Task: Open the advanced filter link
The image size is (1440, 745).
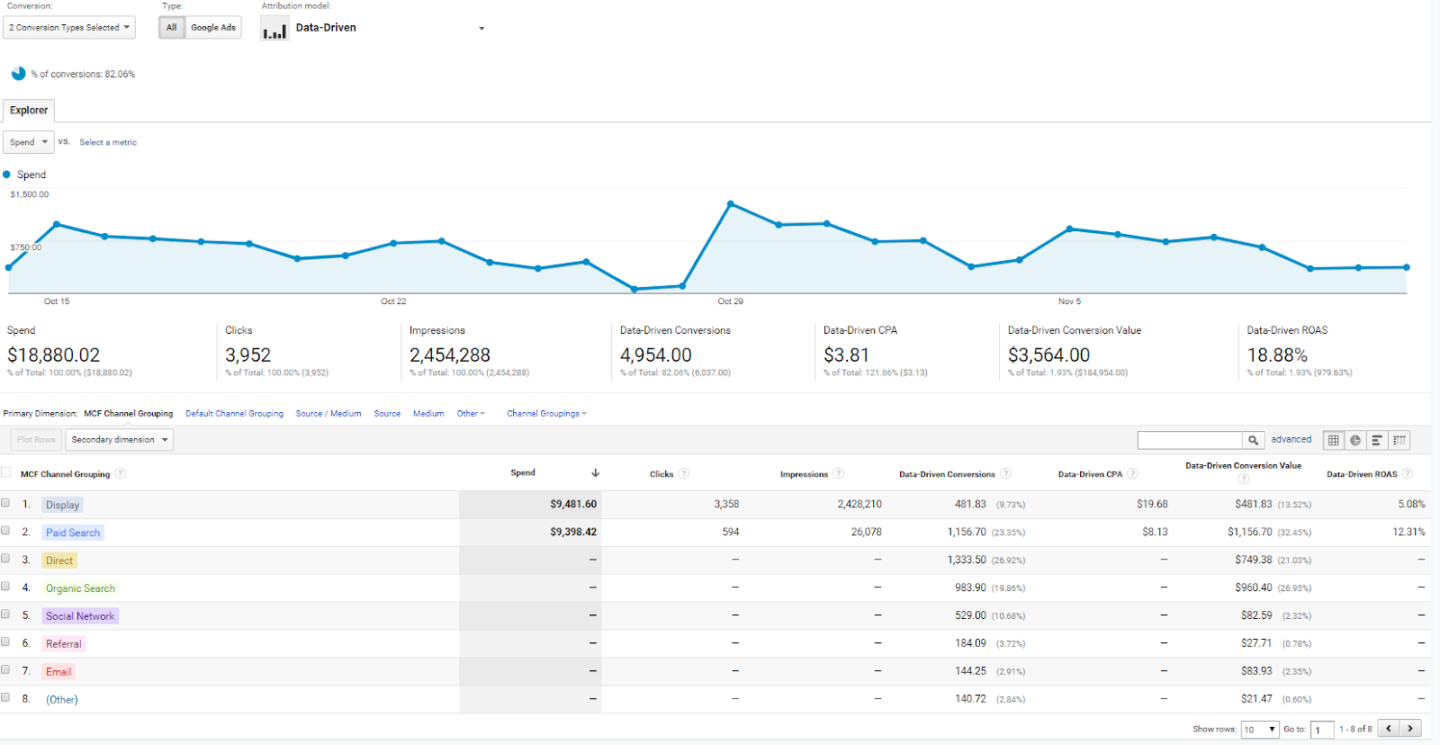Action: pyautogui.click(x=1291, y=439)
